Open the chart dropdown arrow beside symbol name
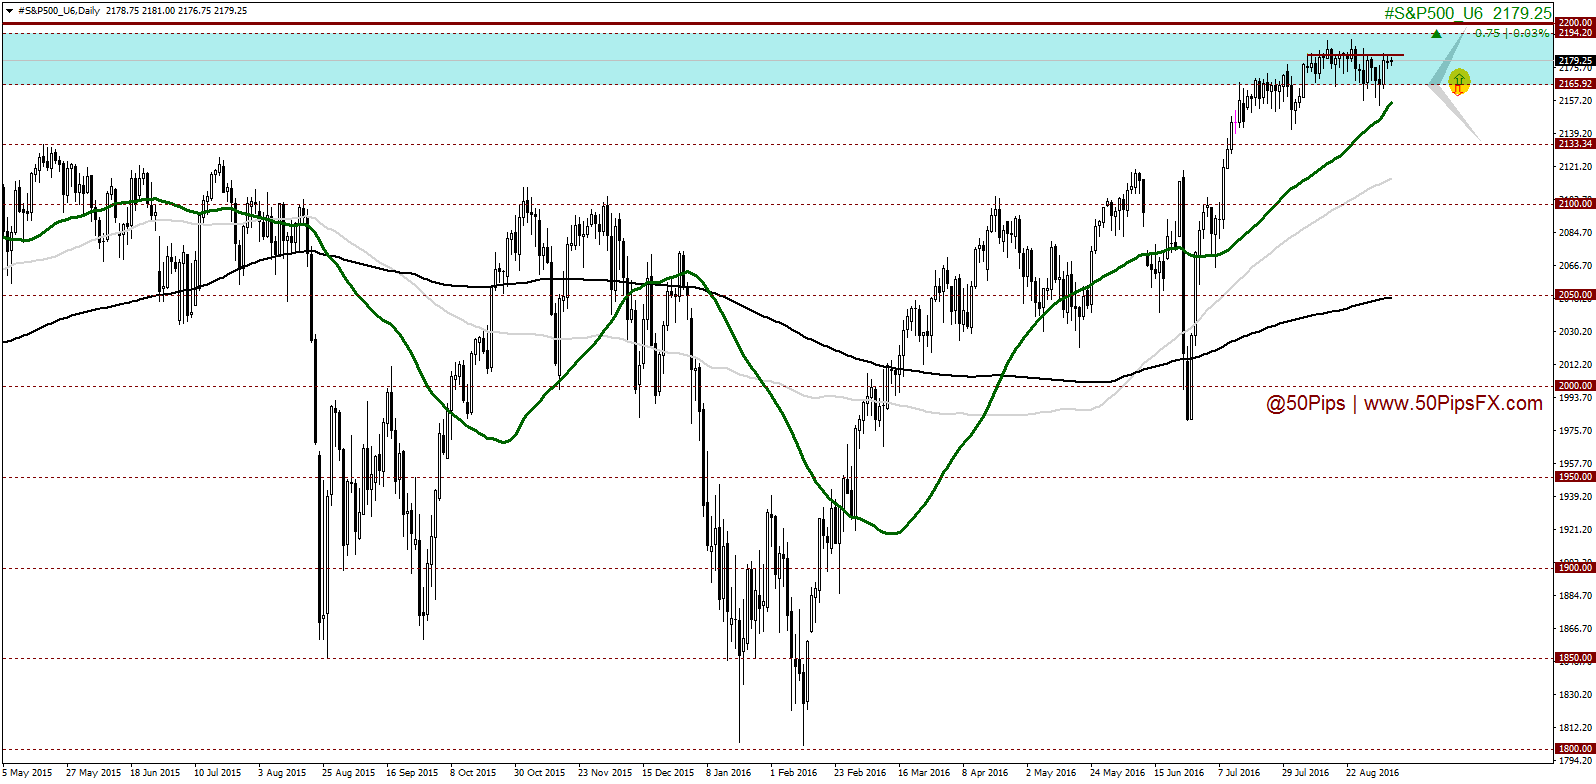This screenshot has height=784, width=1596. pyautogui.click(x=8, y=11)
